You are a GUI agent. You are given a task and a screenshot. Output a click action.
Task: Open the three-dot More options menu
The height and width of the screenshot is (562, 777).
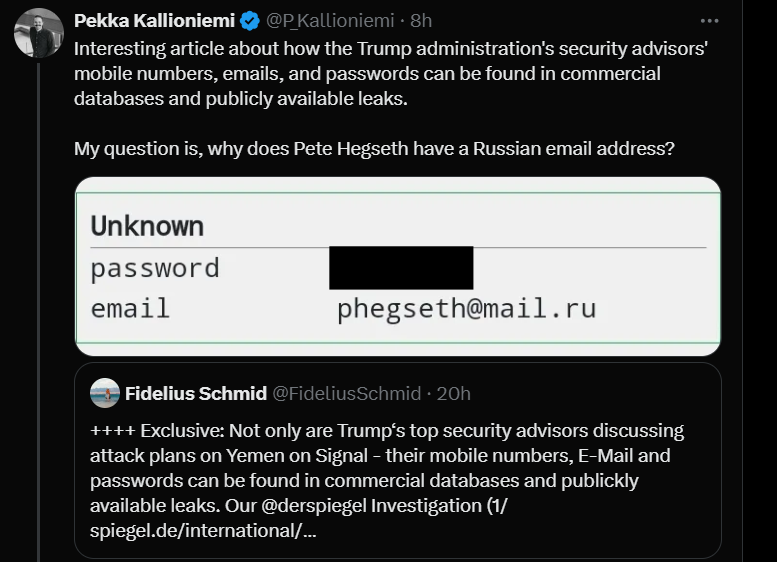coord(709,21)
